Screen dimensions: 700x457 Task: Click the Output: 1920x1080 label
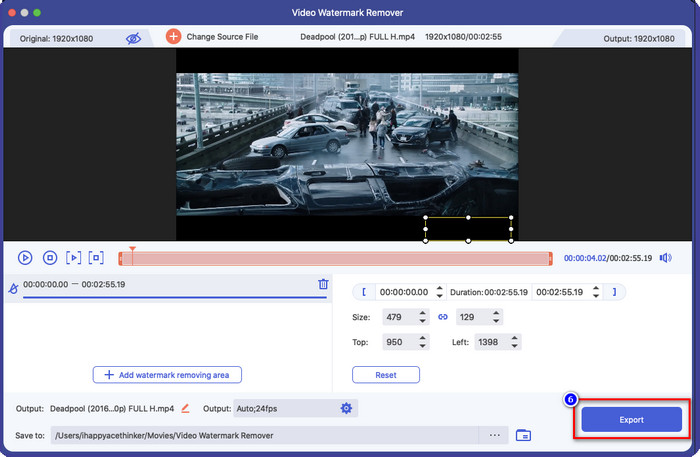click(x=639, y=38)
